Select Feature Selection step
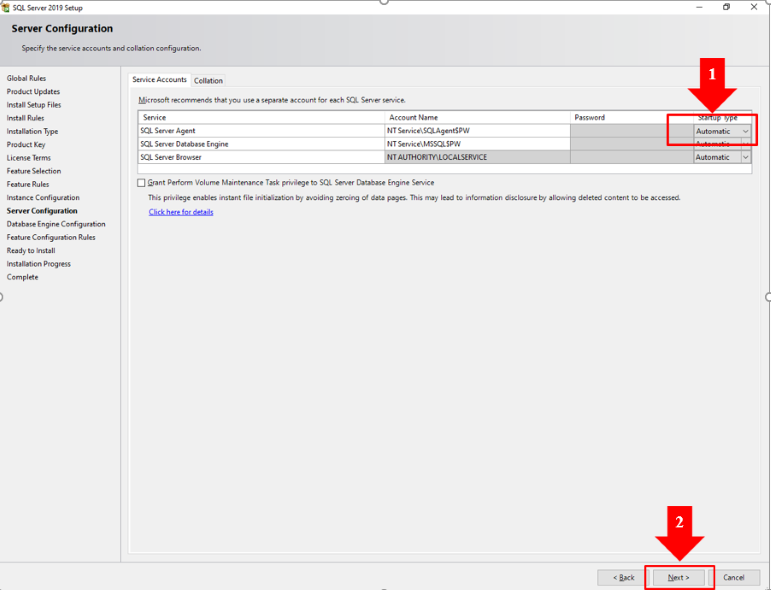Image resolution: width=771 pixels, height=590 pixels. click(x=33, y=171)
